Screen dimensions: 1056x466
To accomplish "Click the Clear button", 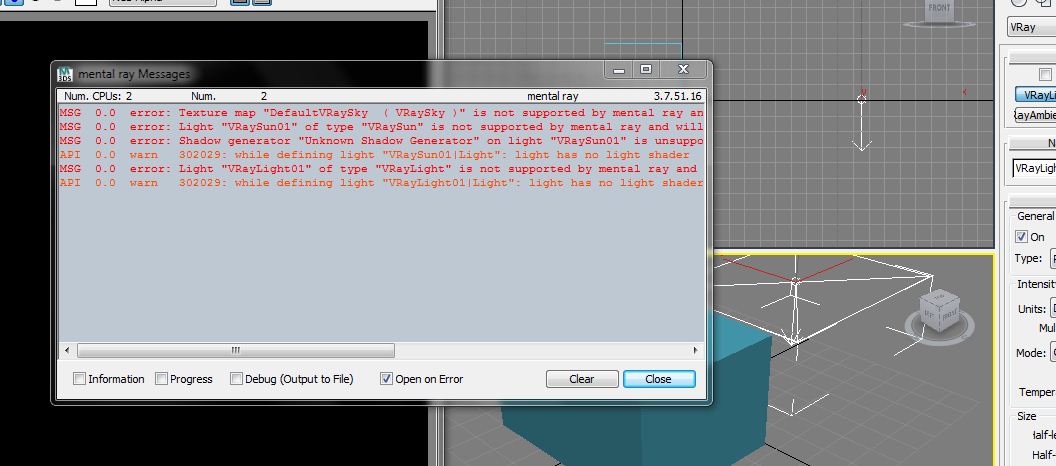I will [582, 379].
